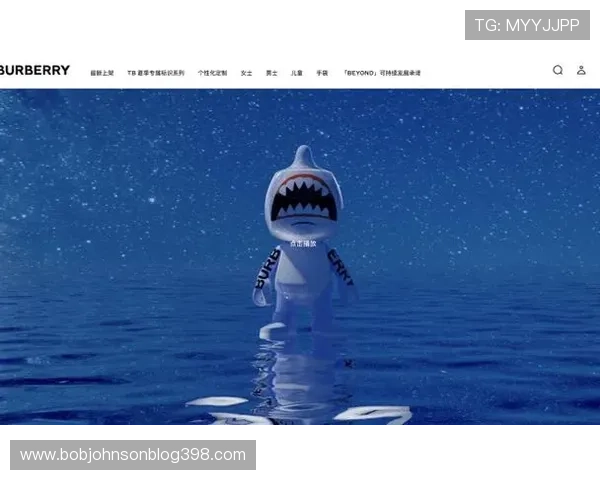The image size is (600, 480).
Task: Open the 女士 category
Action: 246,73
